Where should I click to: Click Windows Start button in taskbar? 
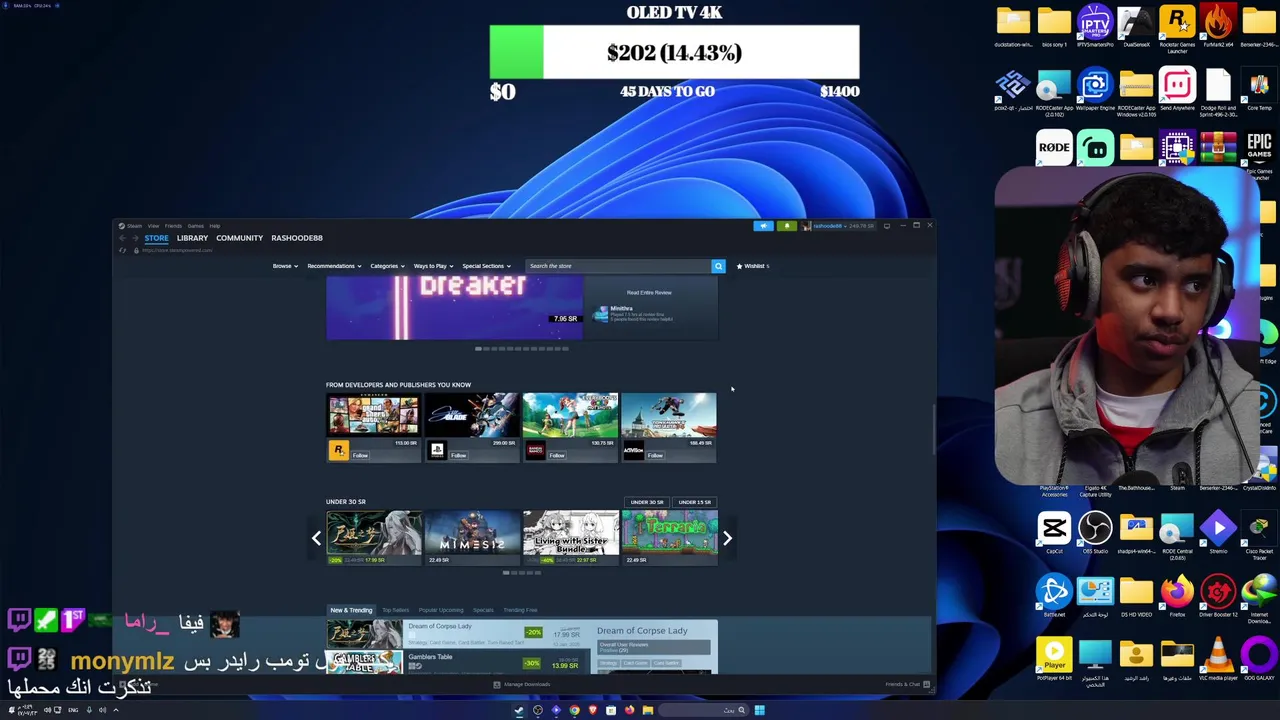coord(759,710)
